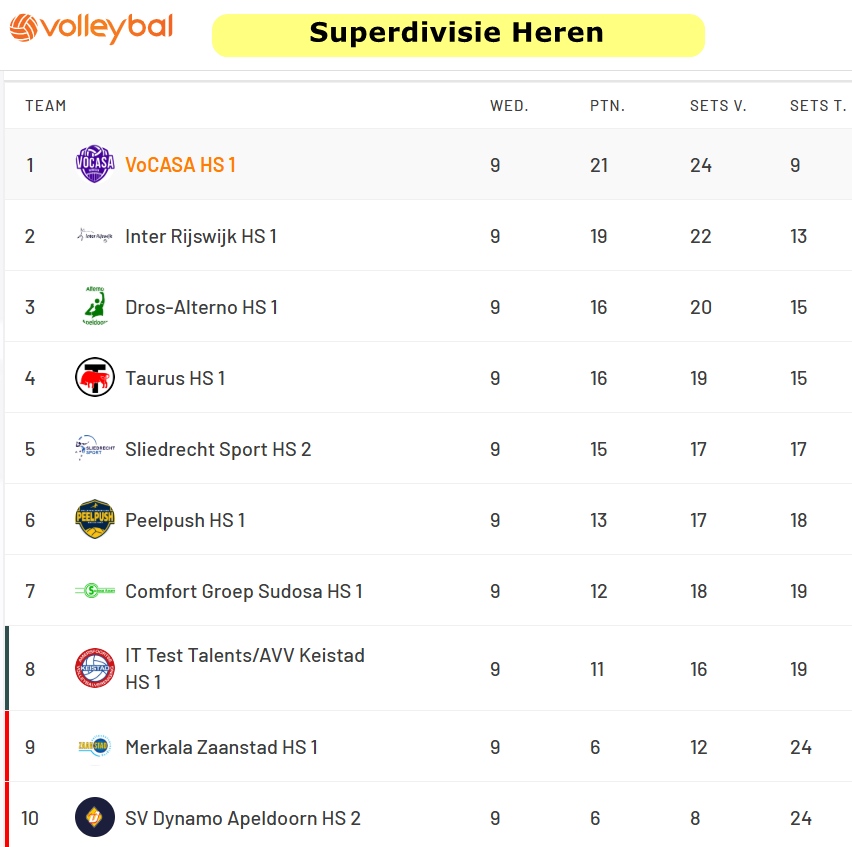Image resolution: width=852 pixels, height=847 pixels.
Task: Click the WED. column header
Action: point(509,106)
